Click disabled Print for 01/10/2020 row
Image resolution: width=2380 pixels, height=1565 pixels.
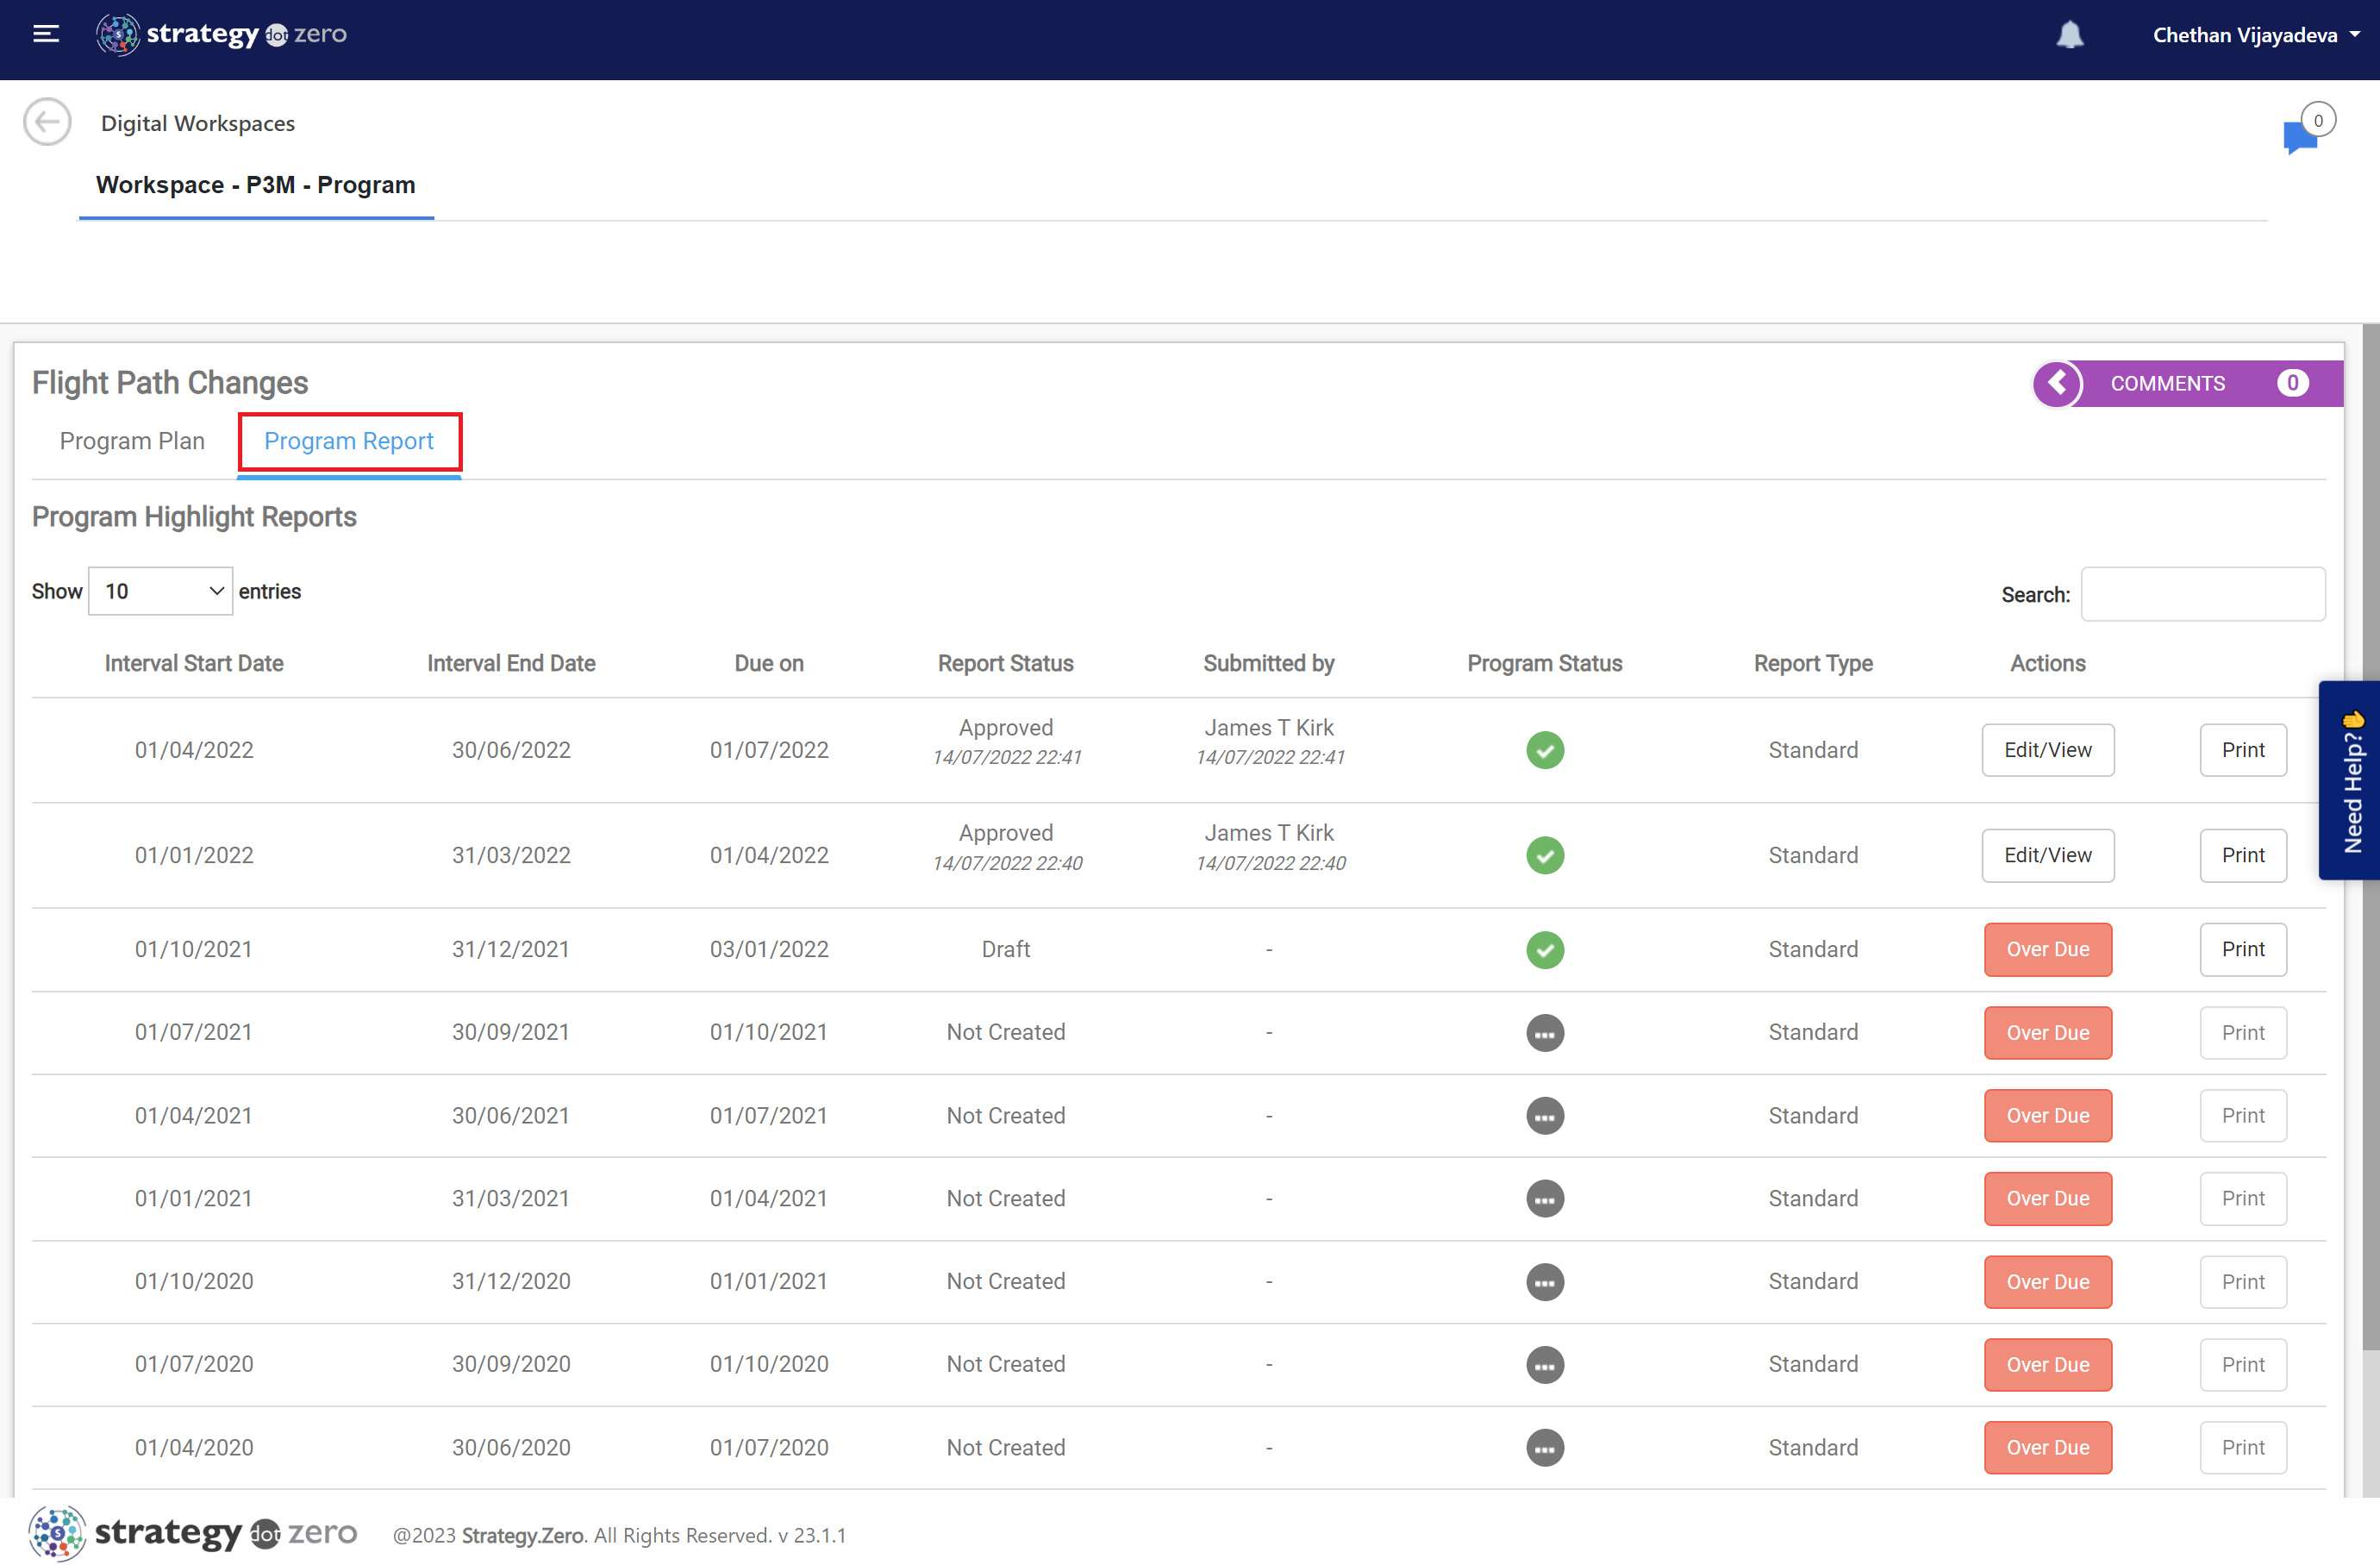(x=2242, y=1281)
